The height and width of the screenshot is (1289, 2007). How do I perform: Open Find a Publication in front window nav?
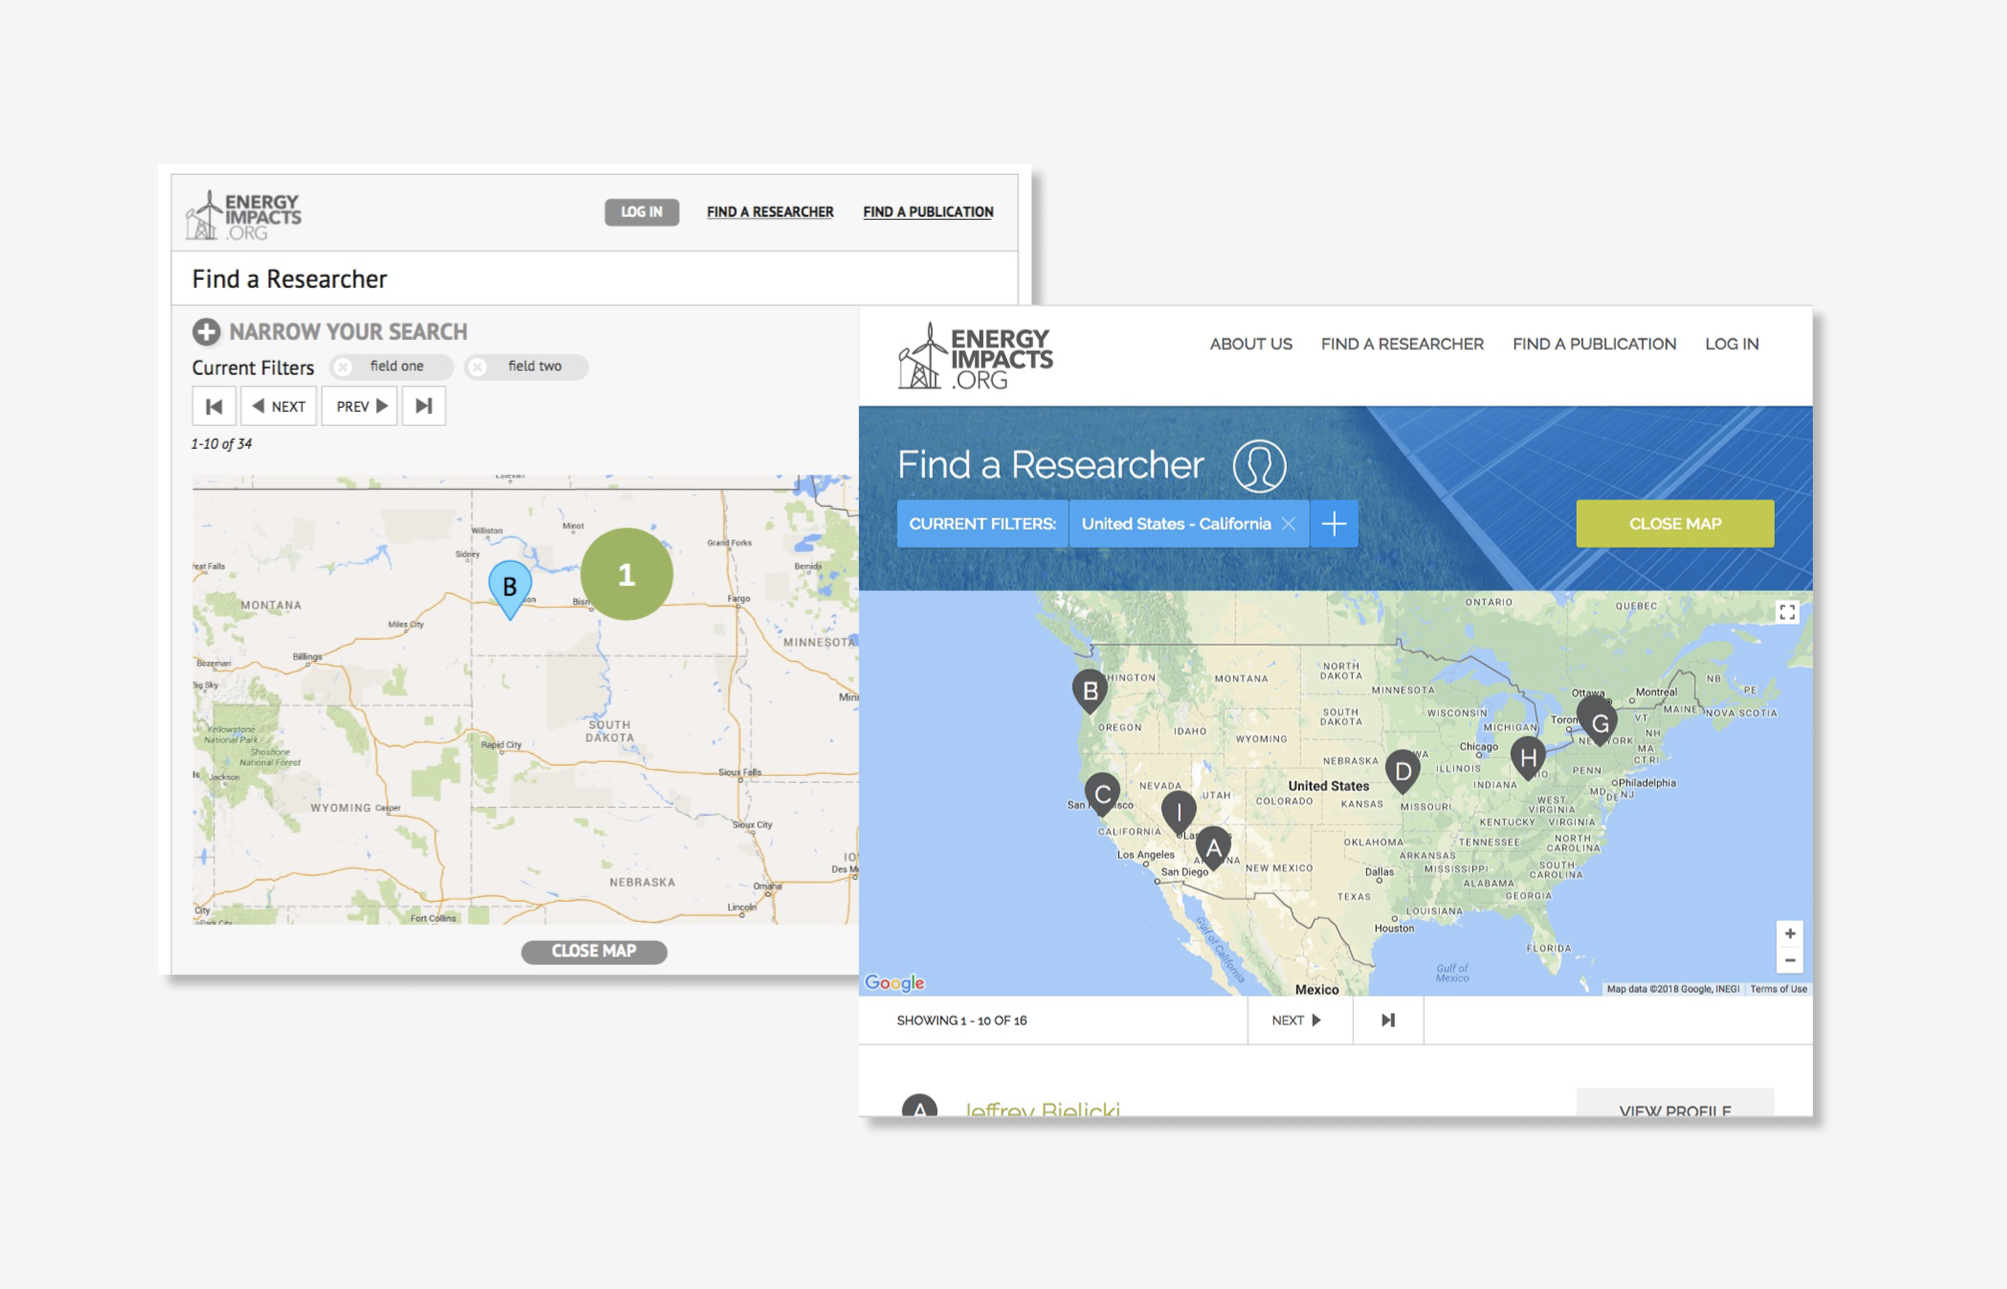click(x=1594, y=344)
